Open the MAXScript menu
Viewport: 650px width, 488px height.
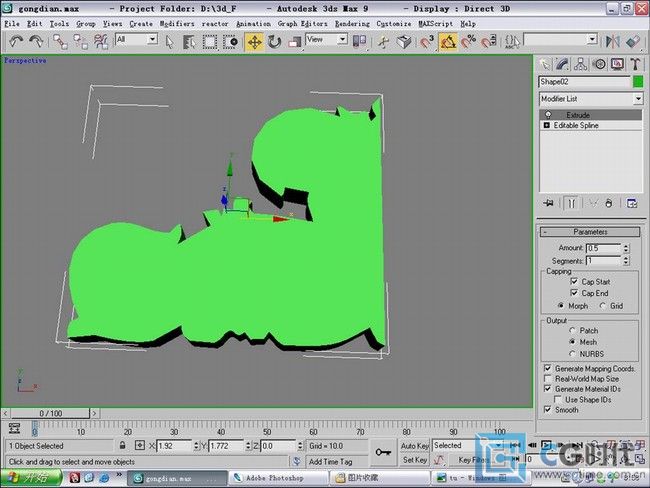click(435, 24)
